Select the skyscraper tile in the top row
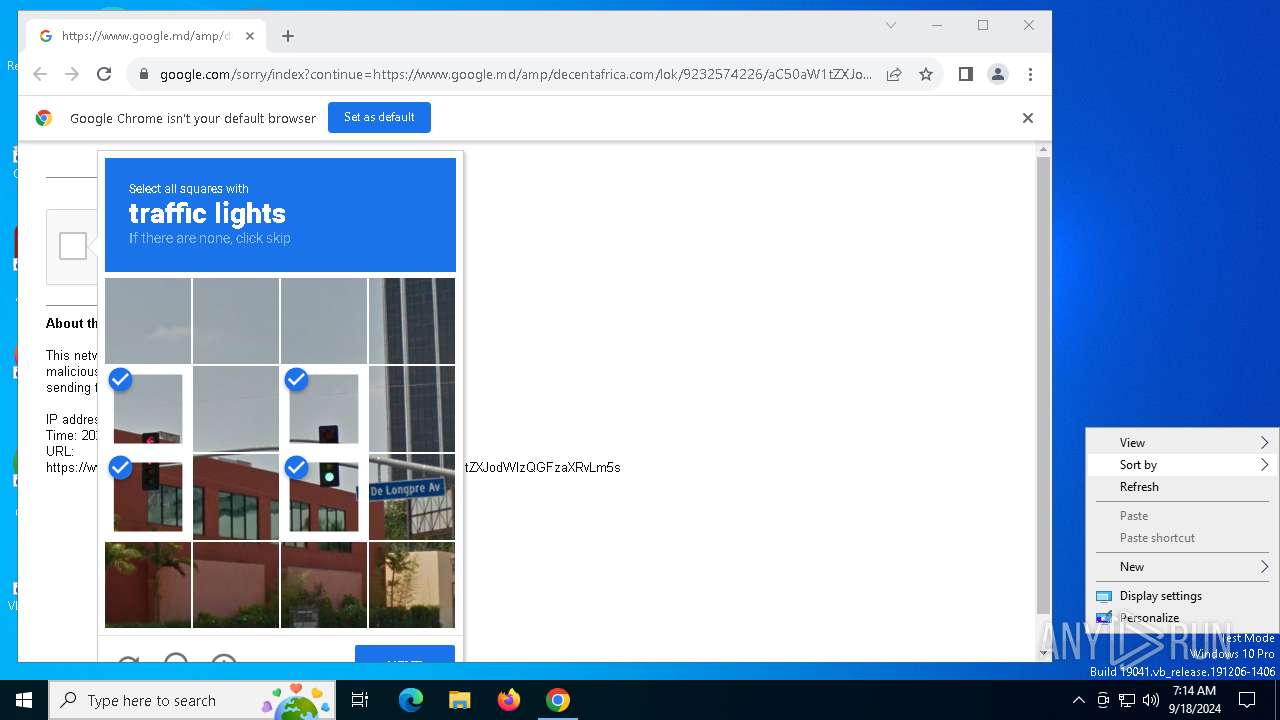This screenshot has height=720, width=1280. (412, 321)
